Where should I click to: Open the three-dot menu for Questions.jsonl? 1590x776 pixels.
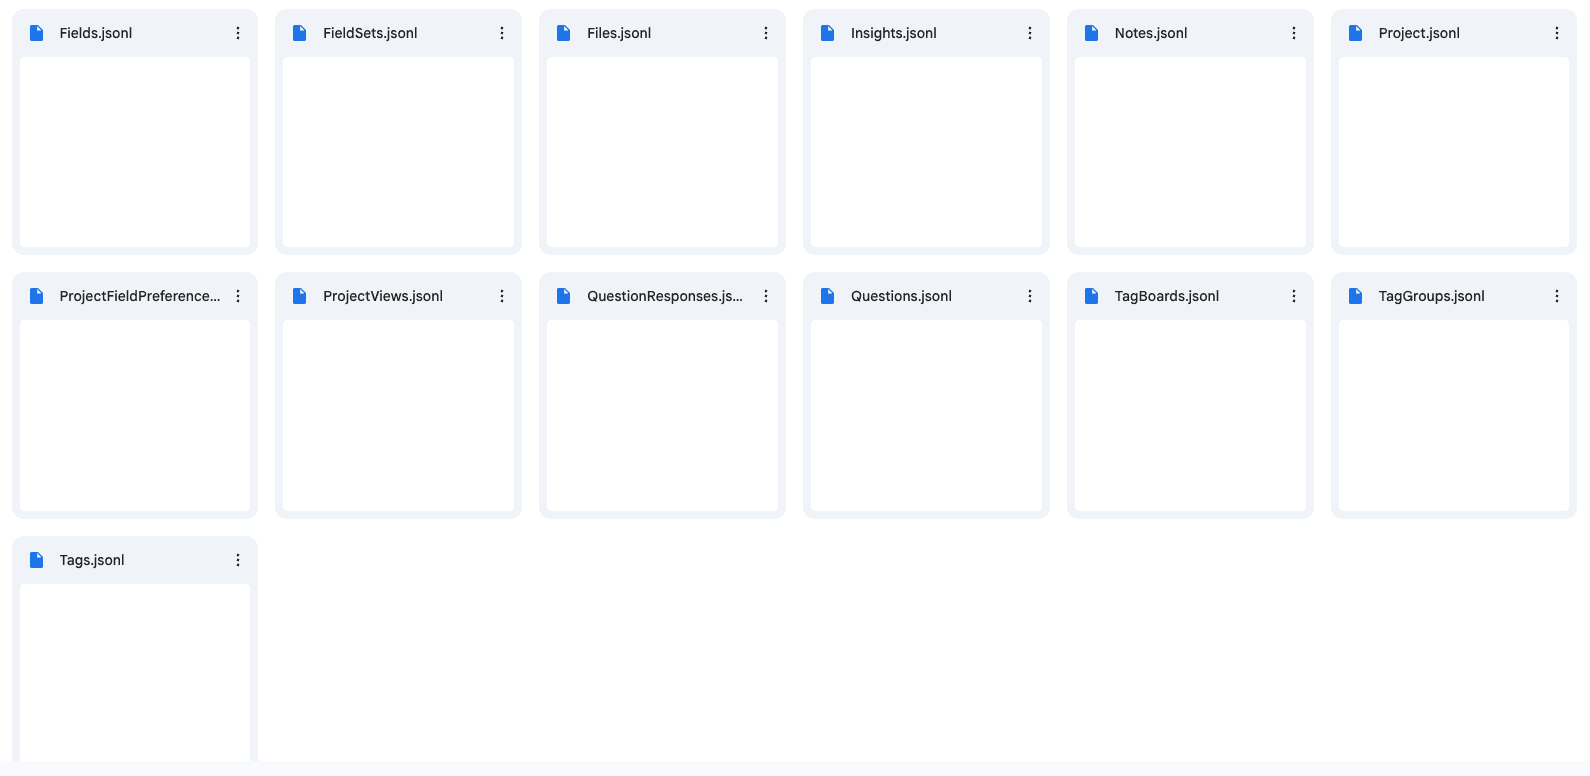(x=1030, y=296)
